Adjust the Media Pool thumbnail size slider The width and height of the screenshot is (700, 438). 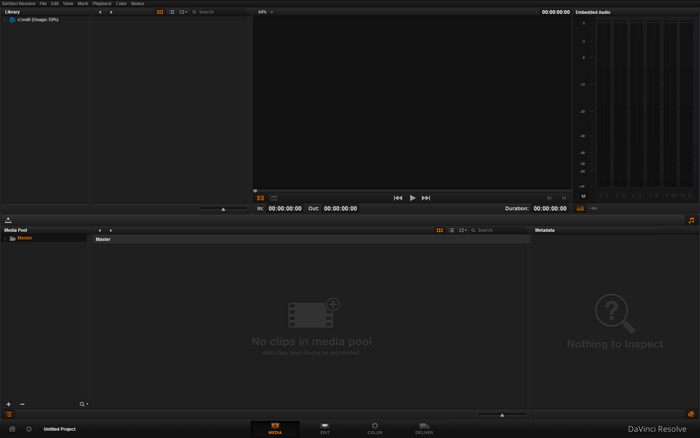point(502,415)
